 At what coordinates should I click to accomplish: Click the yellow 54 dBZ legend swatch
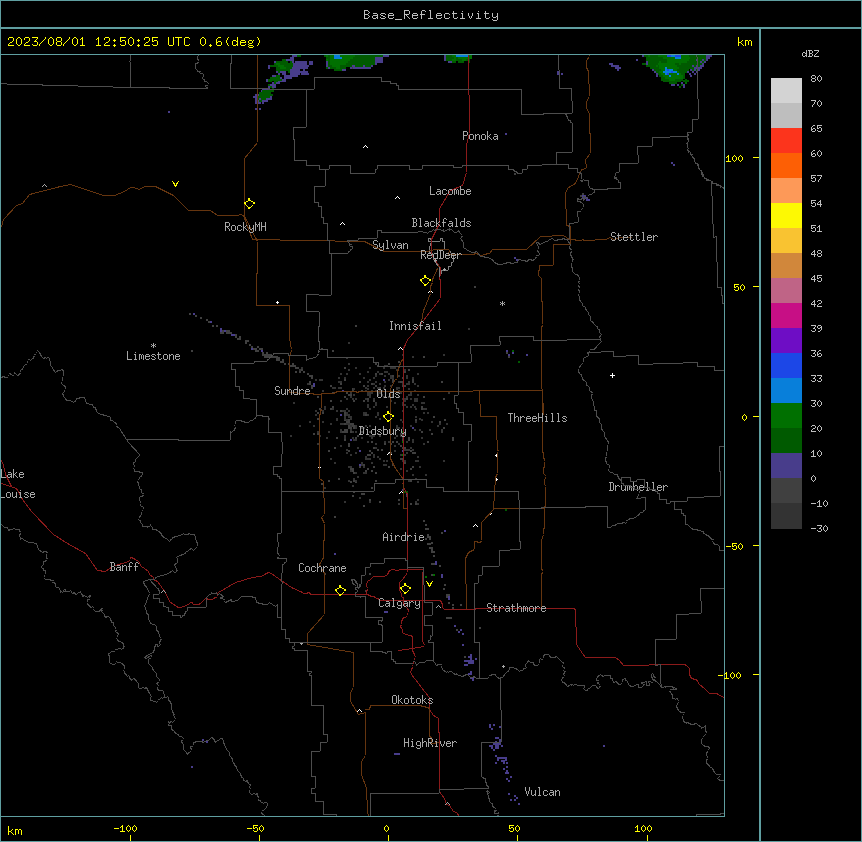coord(786,215)
